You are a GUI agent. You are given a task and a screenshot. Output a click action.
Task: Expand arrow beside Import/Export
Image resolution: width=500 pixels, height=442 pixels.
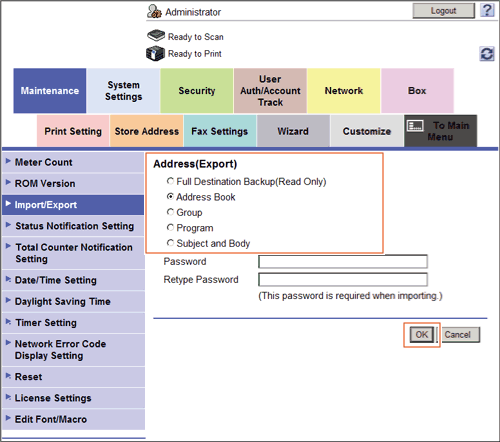point(8,203)
